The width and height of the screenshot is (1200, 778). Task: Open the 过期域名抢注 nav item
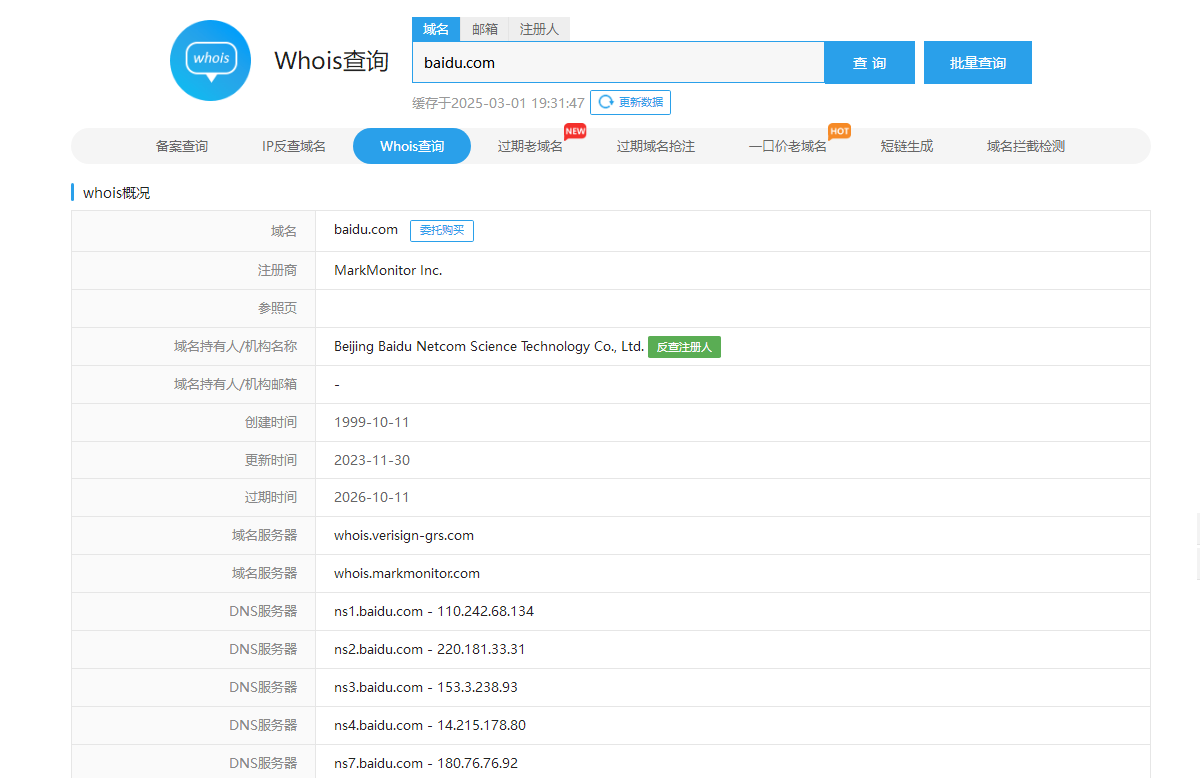click(x=656, y=146)
